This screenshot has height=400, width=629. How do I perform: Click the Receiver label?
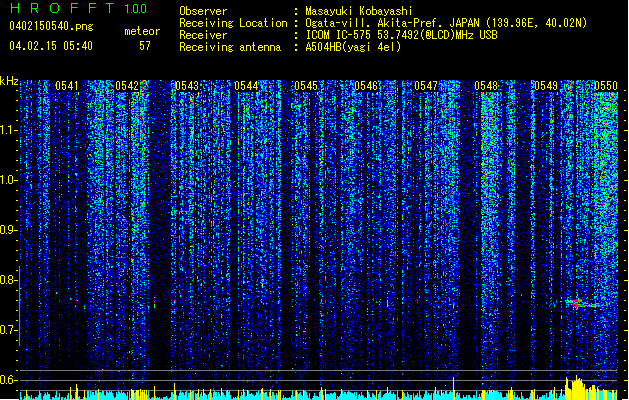click(203, 35)
